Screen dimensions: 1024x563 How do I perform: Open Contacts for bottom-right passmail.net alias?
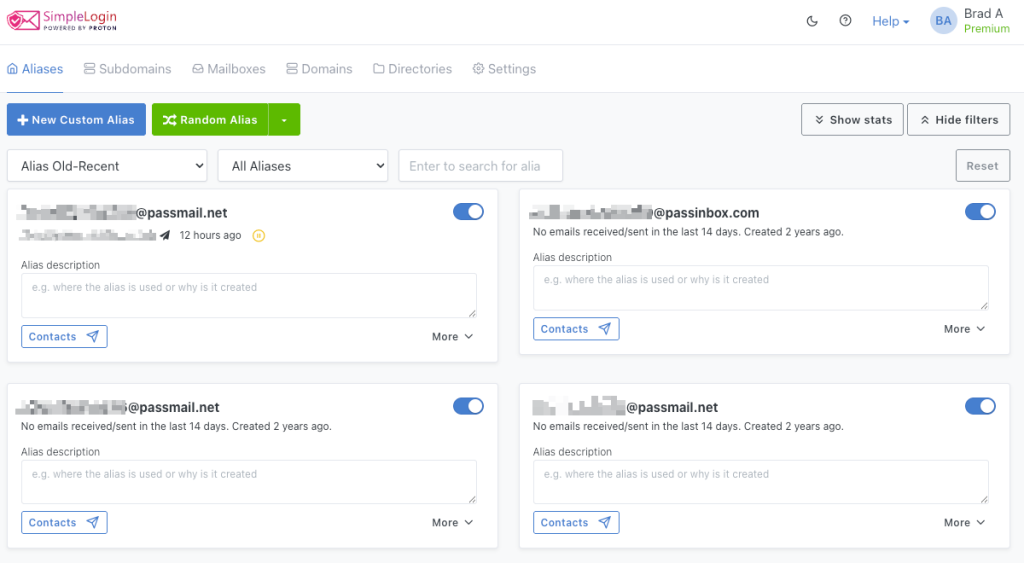coord(576,523)
